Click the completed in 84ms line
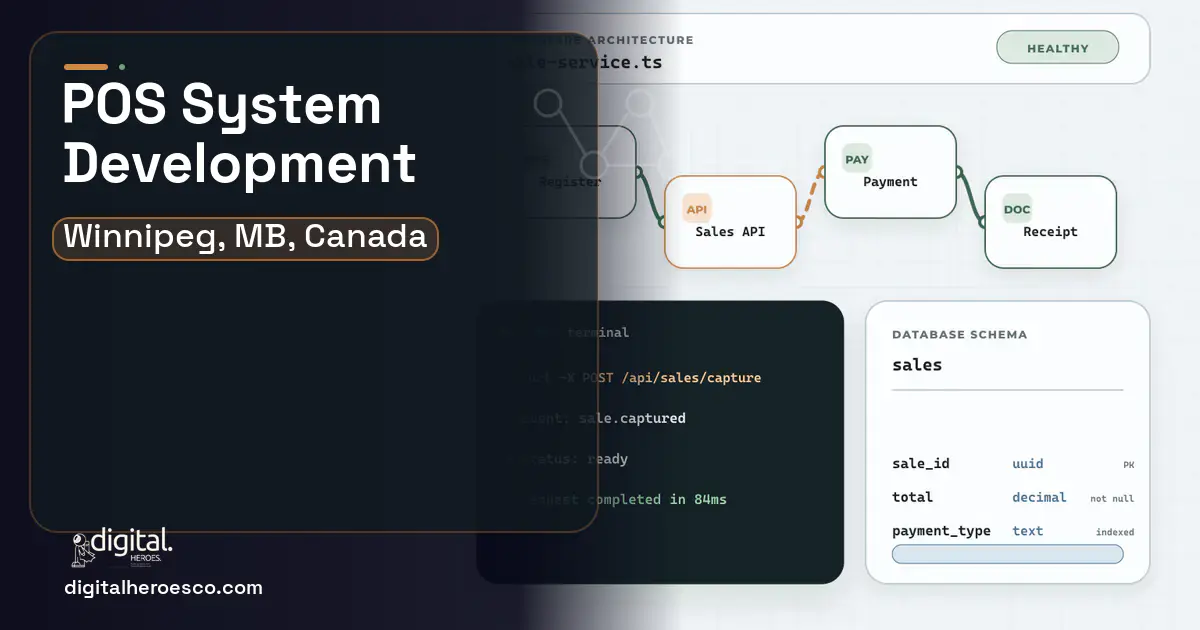This screenshot has height=630, width=1200. [x=657, y=499]
